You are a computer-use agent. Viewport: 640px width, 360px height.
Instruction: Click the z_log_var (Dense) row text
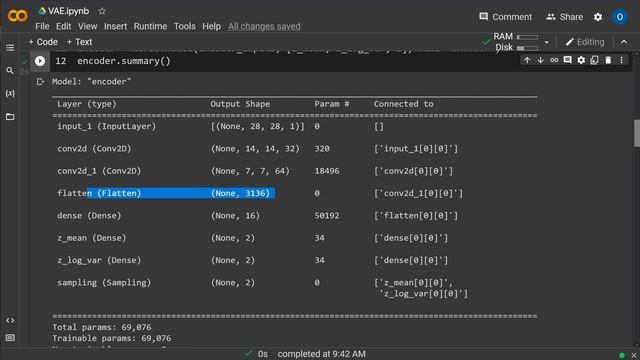tap(99, 260)
